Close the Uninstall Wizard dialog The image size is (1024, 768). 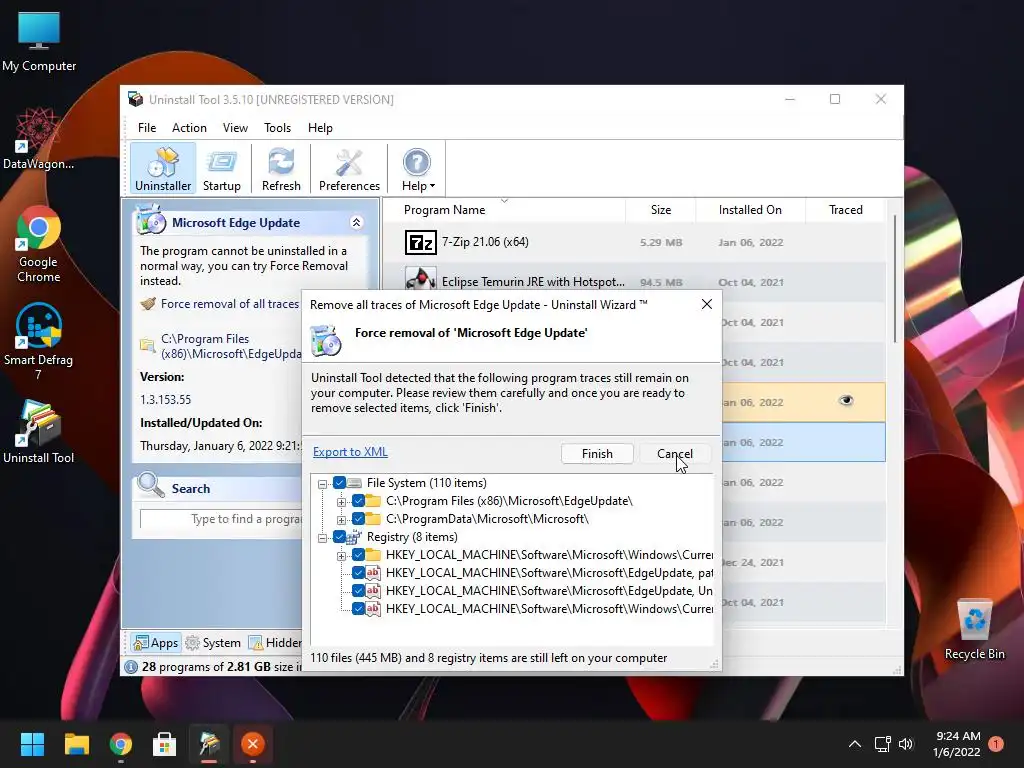point(707,304)
